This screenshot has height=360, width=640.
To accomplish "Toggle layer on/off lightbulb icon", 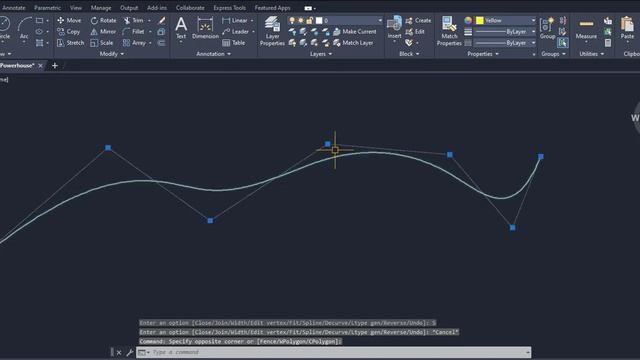I will pyautogui.click(x=292, y=20).
